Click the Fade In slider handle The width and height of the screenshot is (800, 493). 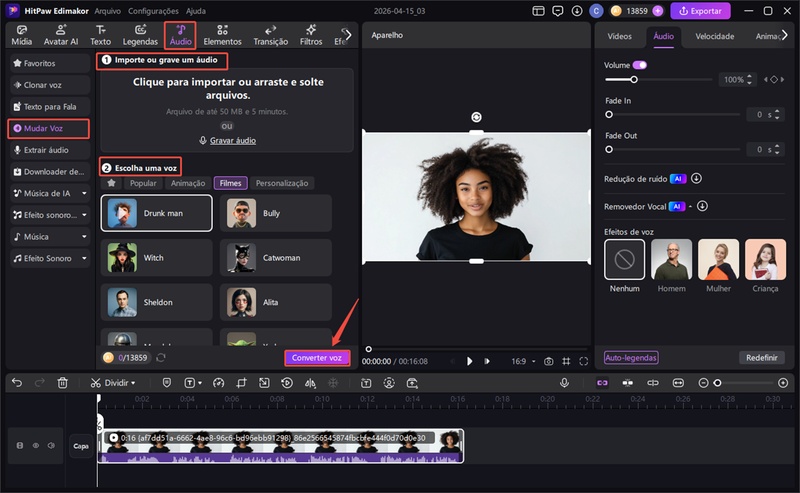point(609,115)
